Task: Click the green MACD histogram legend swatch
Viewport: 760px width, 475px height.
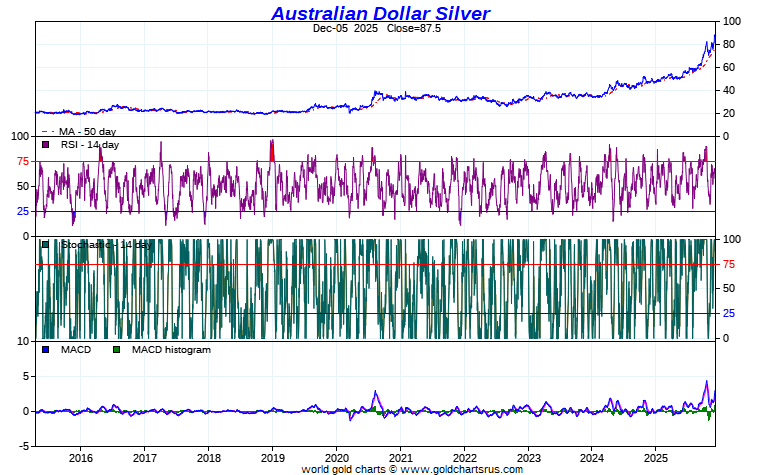Action: 116,349
